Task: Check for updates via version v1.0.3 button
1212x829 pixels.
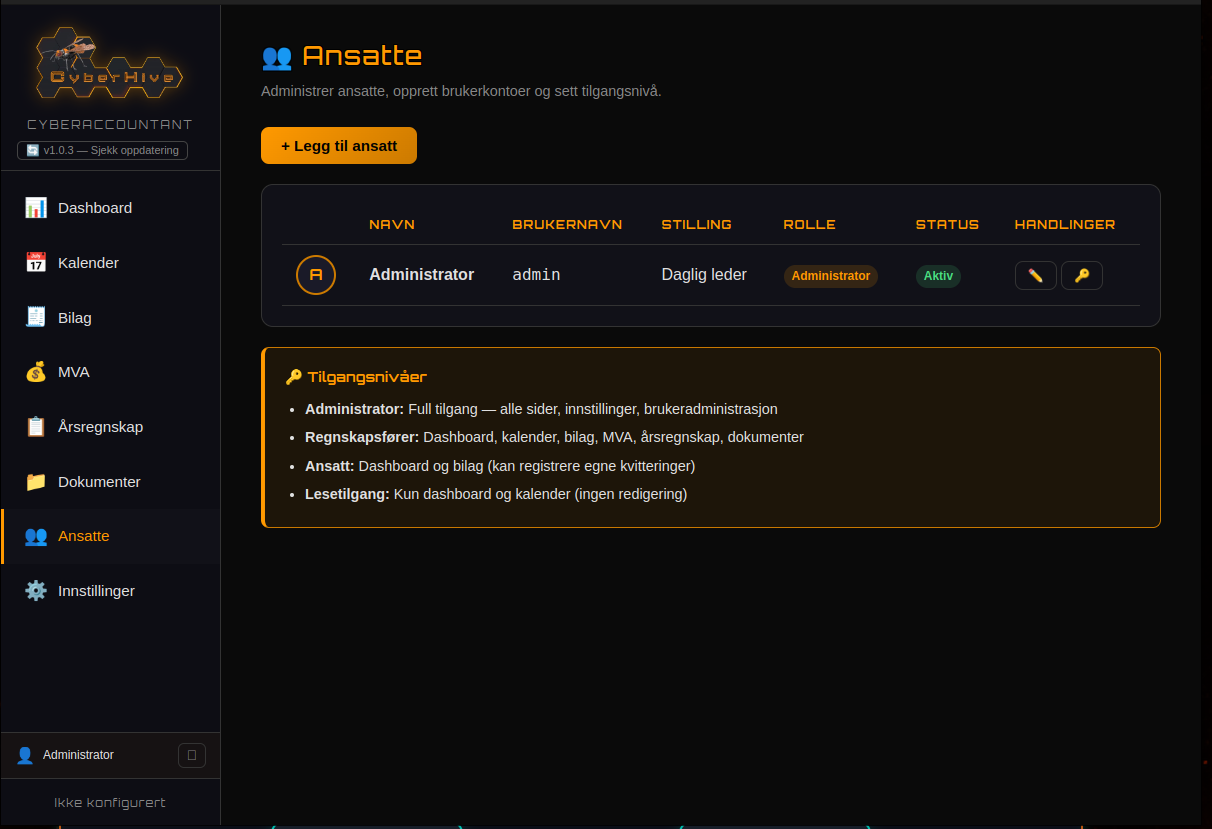Action: point(102,150)
